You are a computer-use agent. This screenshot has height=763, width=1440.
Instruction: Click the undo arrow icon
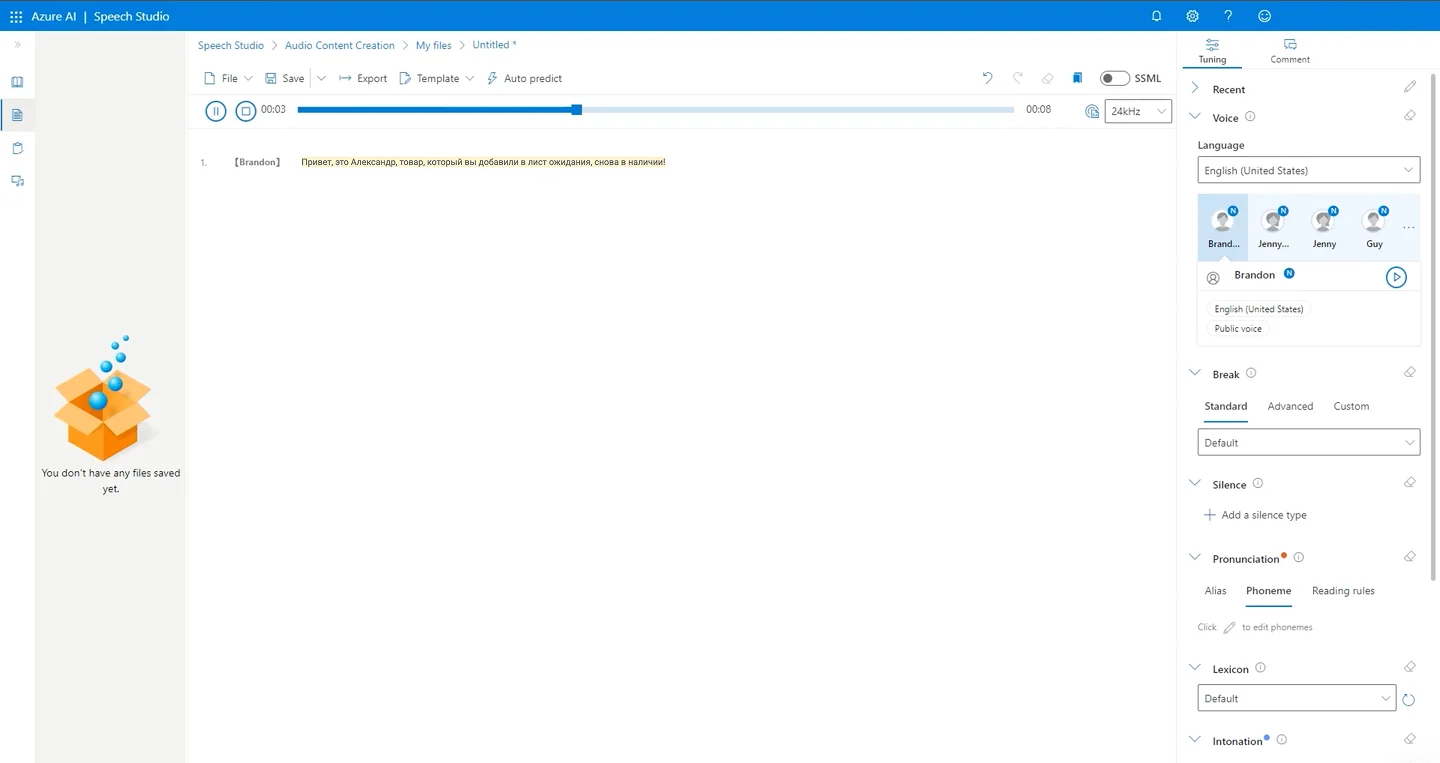coord(987,78)
